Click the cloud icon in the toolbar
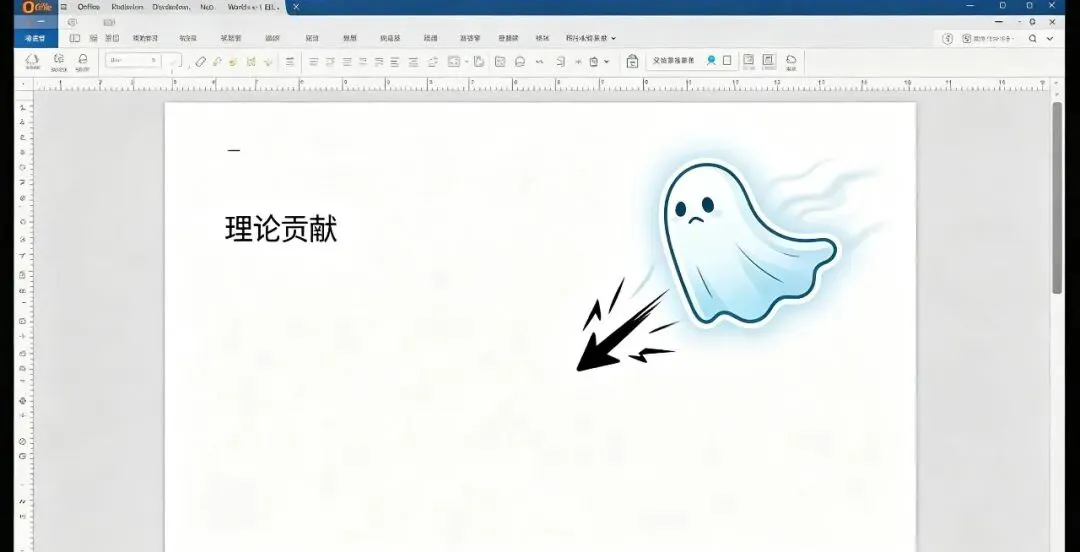The image size is (1080, 552). tap(791, 61)
